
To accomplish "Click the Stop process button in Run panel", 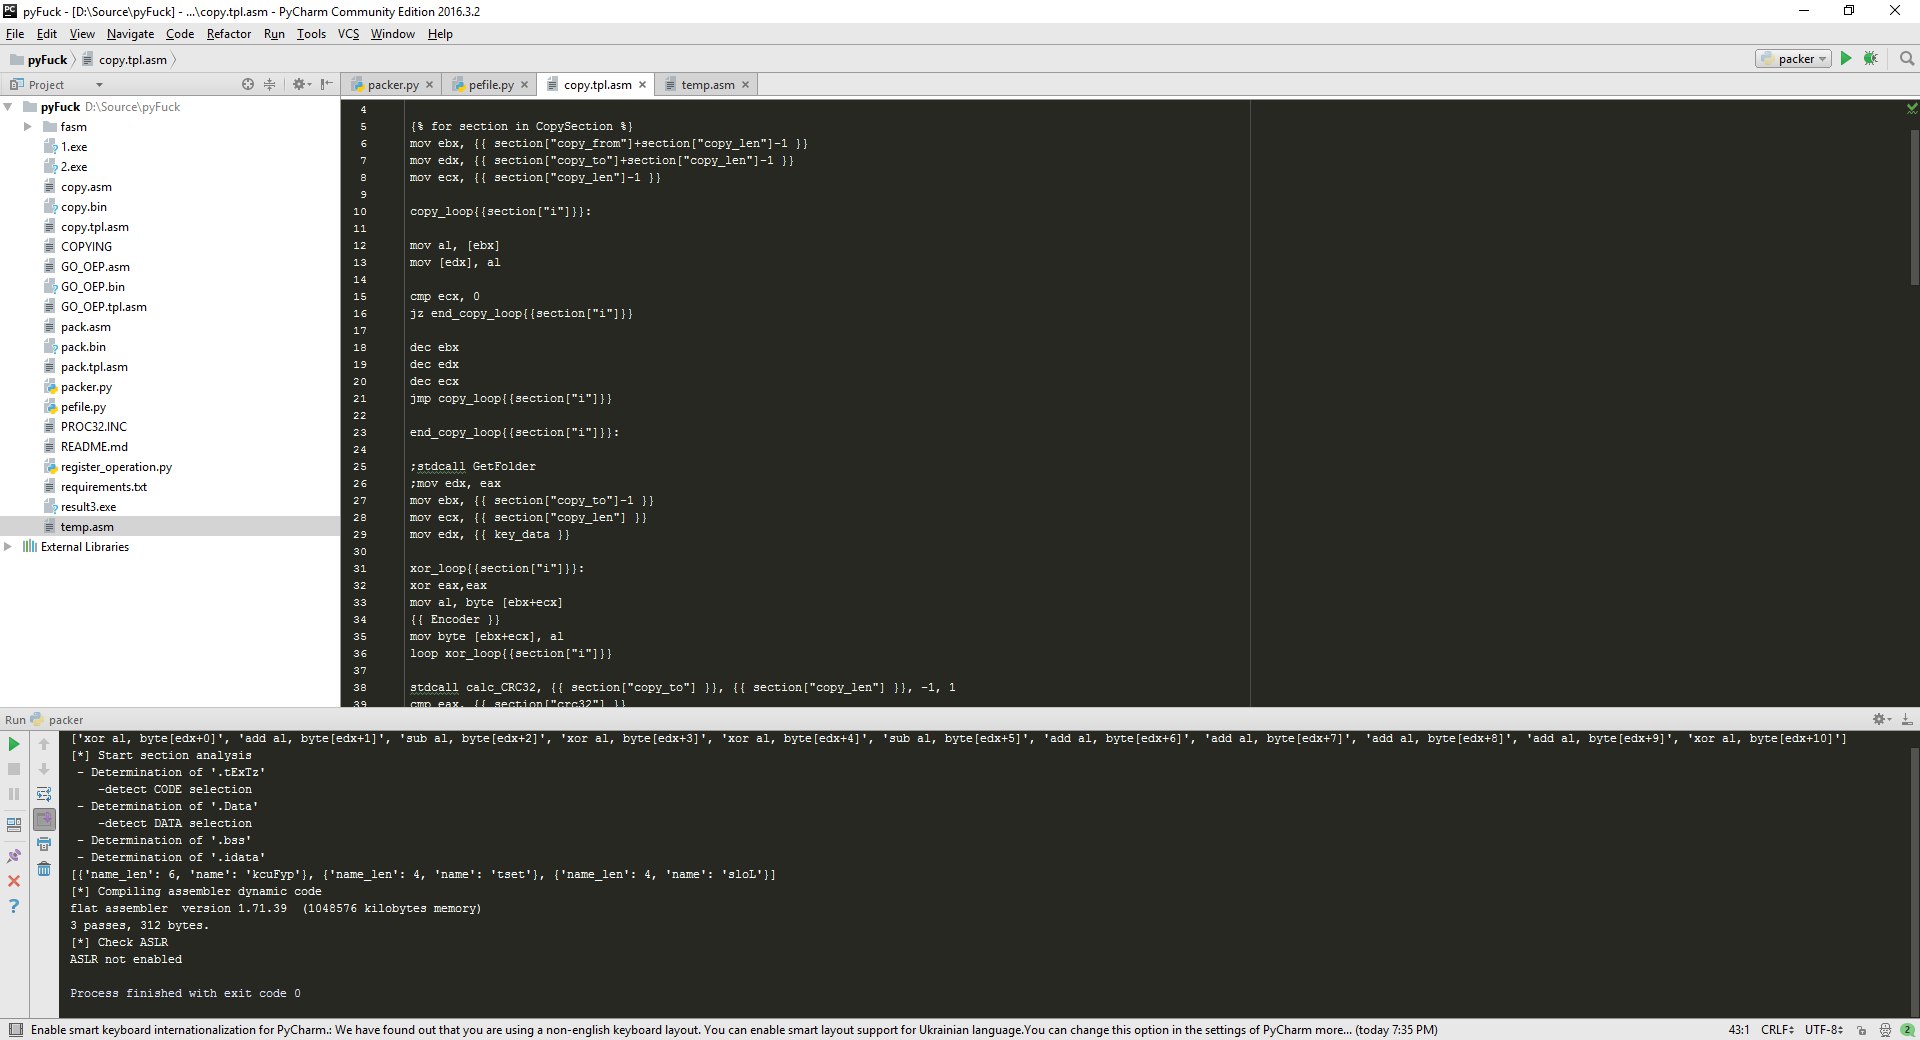I will coord(14,769).
